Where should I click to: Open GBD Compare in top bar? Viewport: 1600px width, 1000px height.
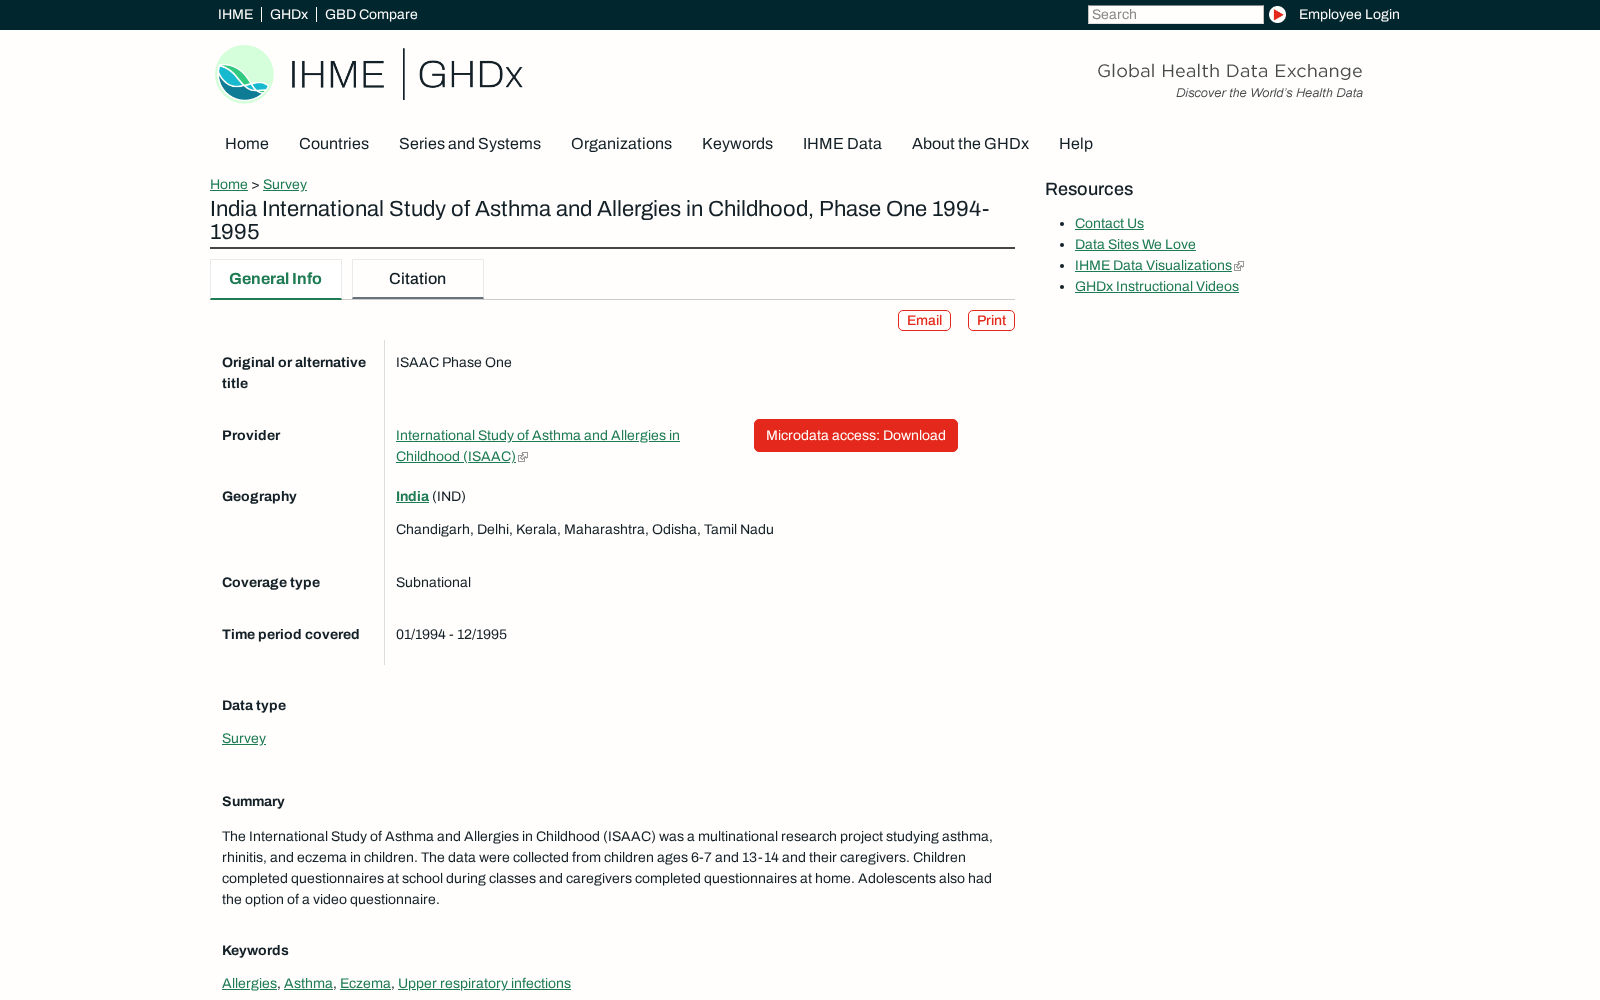point(371,14)
